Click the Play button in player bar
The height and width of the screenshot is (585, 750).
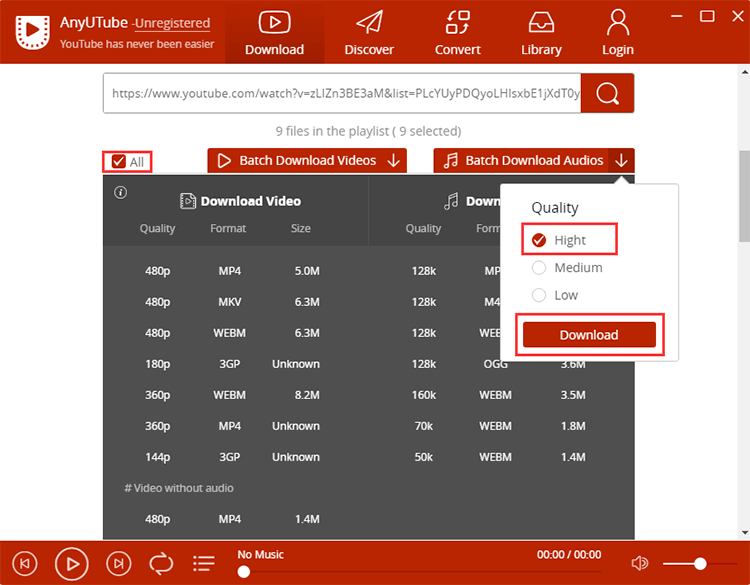tap(72, 564)
